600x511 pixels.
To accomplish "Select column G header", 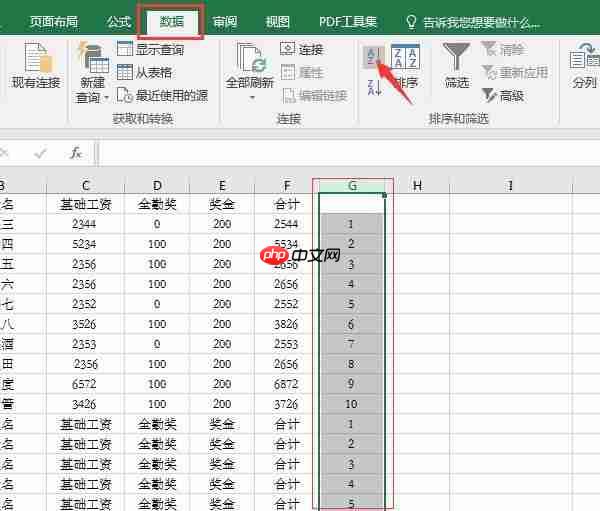I will 352,186.
